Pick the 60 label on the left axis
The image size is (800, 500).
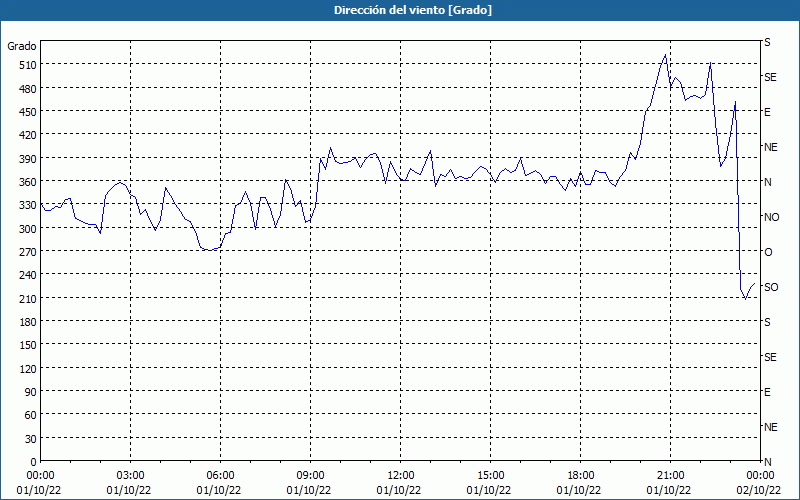[31, 415]
